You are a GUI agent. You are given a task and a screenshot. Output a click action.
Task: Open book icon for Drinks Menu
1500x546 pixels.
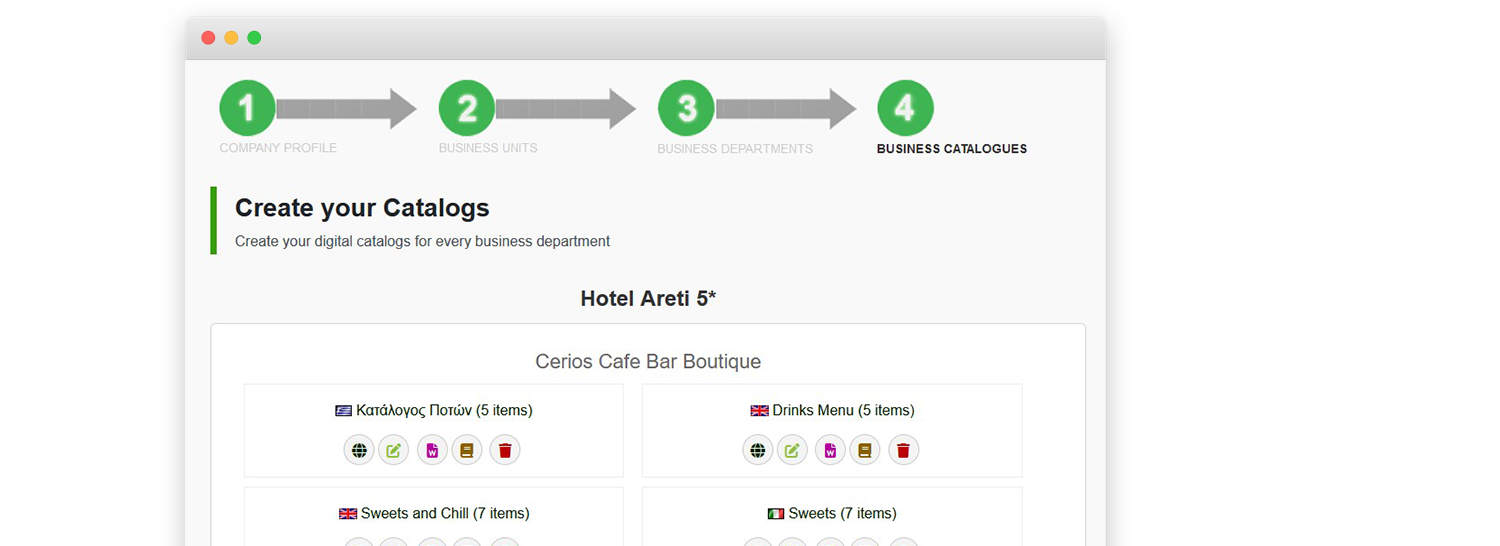865,450
